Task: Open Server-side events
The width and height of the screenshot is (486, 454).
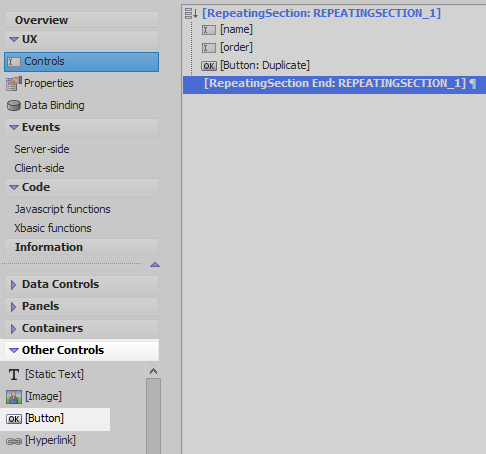Action: (x=42, y=149)
